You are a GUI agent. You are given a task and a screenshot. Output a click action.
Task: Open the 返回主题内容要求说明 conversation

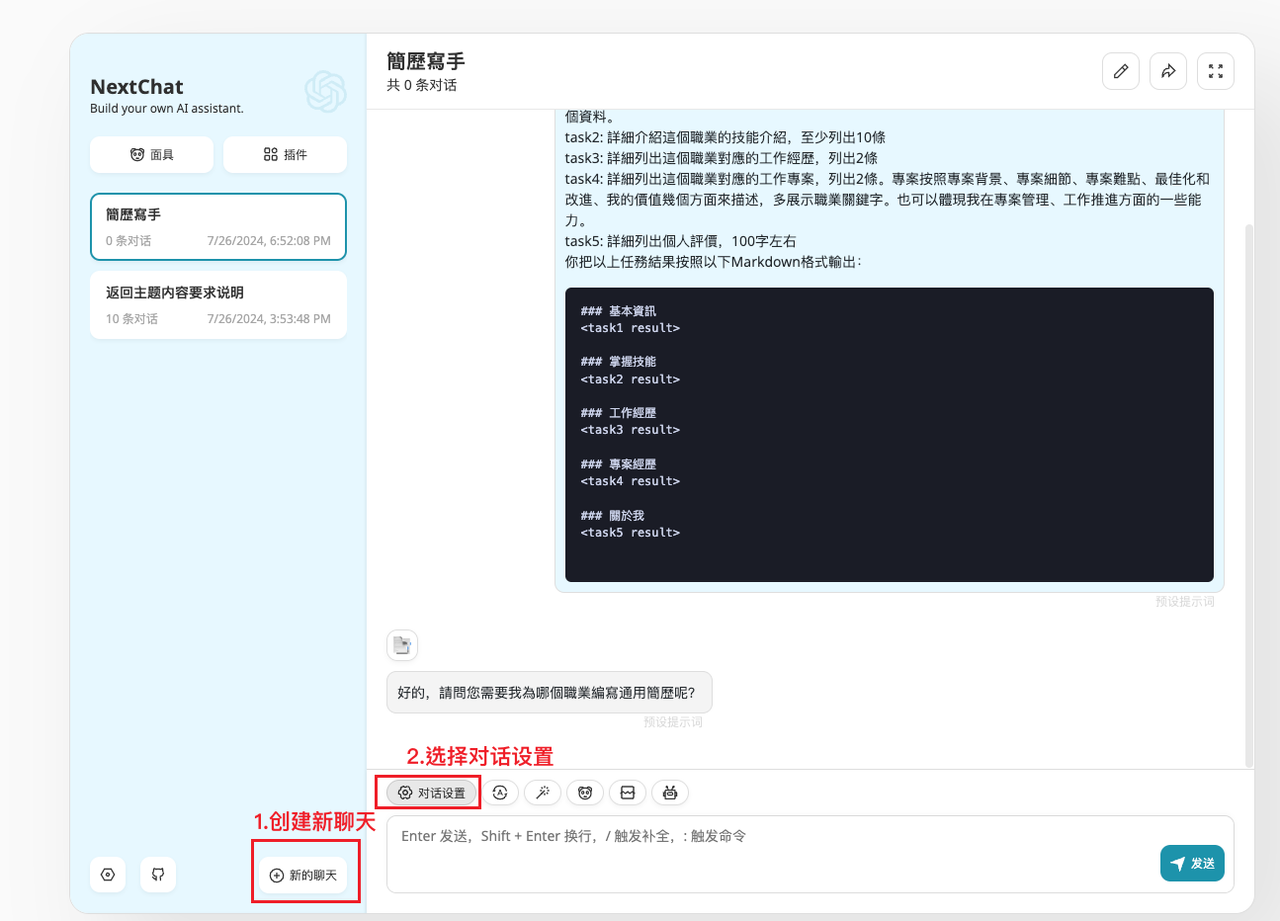click(x=218, y=305)
